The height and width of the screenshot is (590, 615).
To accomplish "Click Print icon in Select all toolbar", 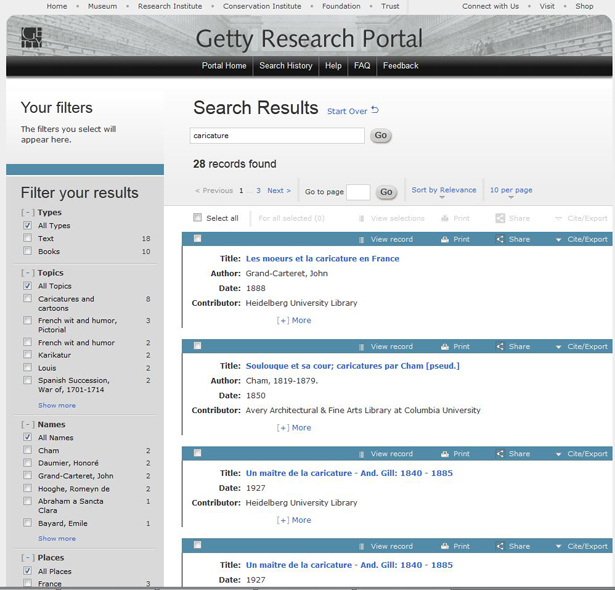I will [445, 219].
